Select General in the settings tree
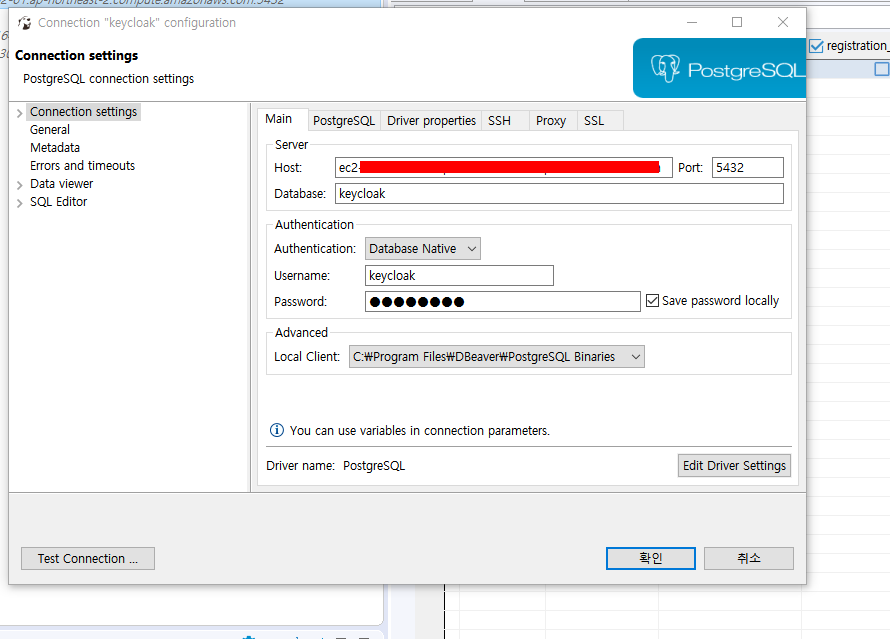 click(50, 130)
